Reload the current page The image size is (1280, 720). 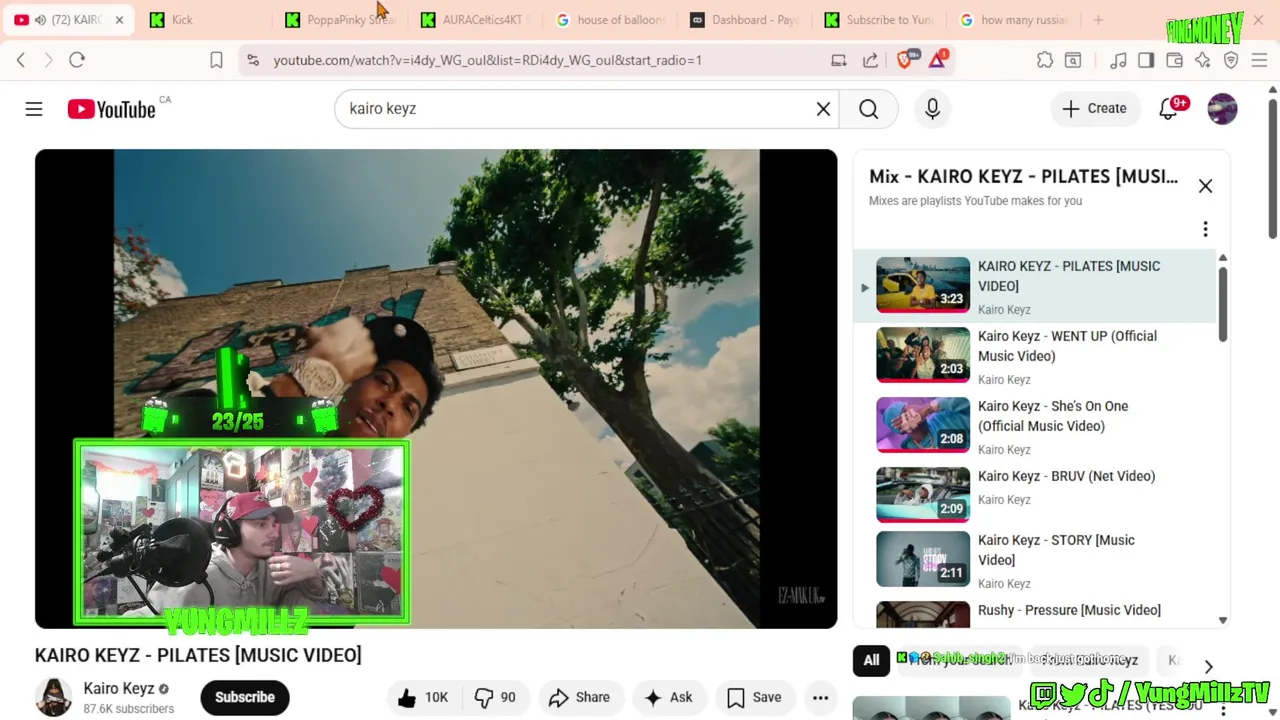[x=77, y=60]
